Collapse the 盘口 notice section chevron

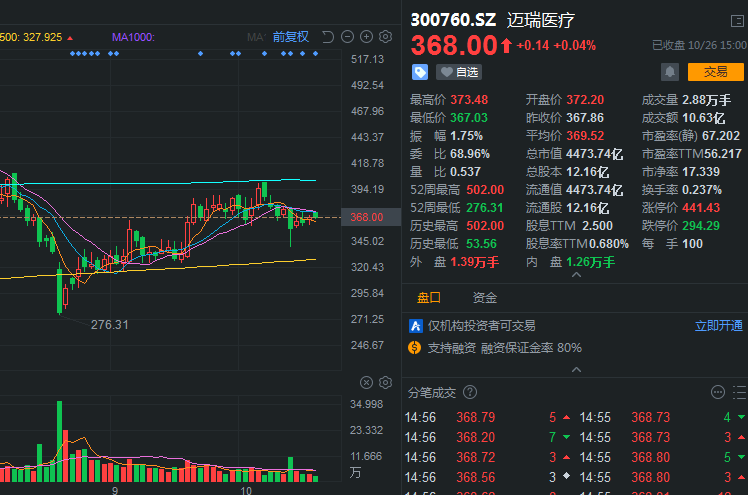tap(576, 370)
